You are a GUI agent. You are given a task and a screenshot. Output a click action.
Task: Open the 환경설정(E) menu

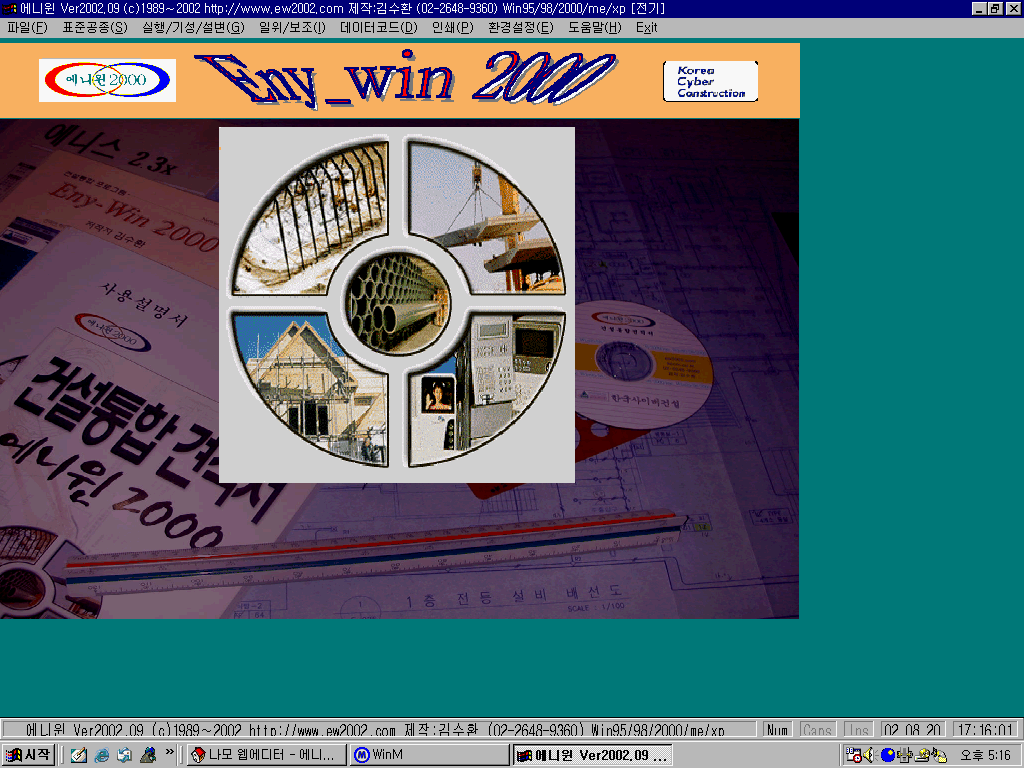(520, 27)
